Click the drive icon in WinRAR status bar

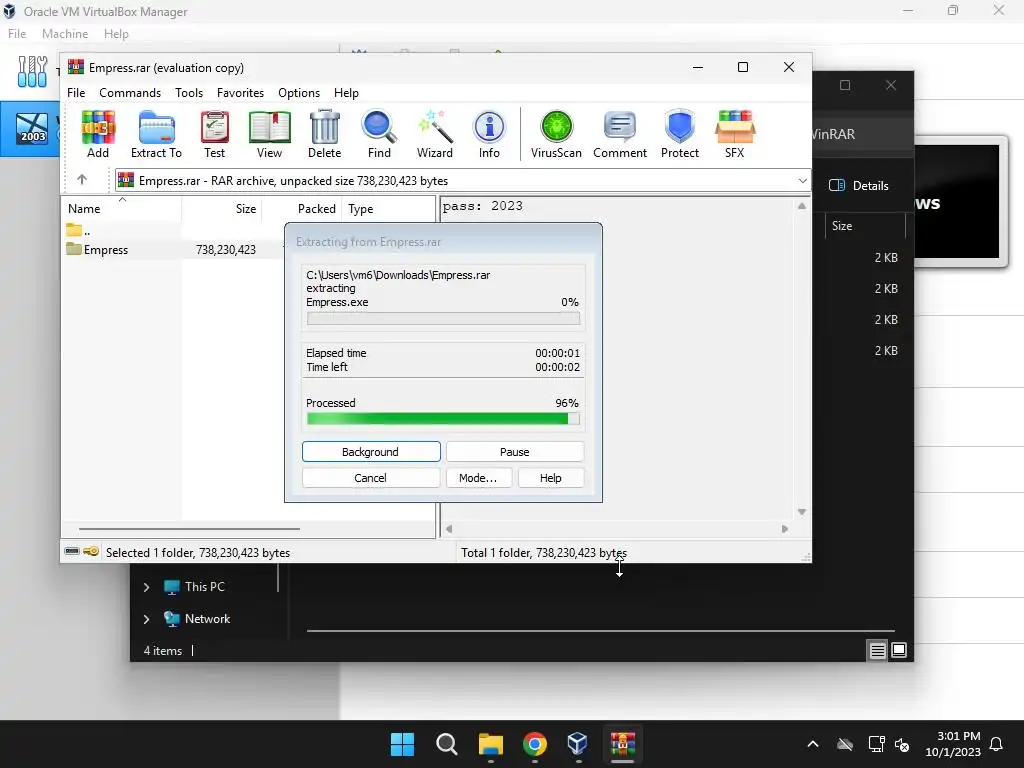(72, 552)
